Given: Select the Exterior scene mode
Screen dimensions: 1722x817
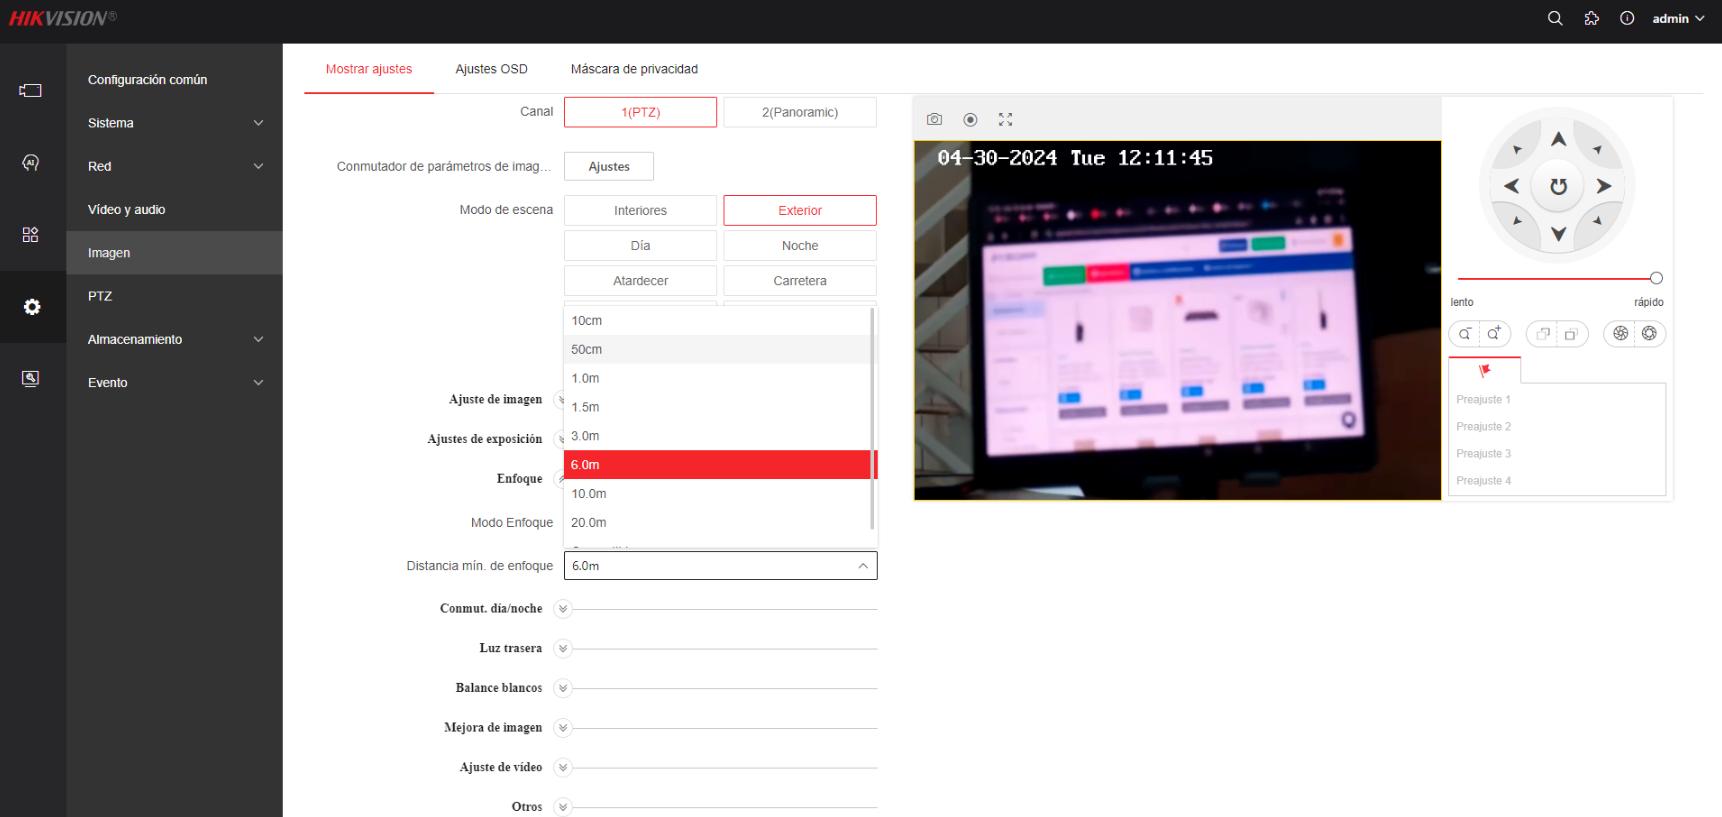Looking at the screenshot, I should (x=800, y=210).
